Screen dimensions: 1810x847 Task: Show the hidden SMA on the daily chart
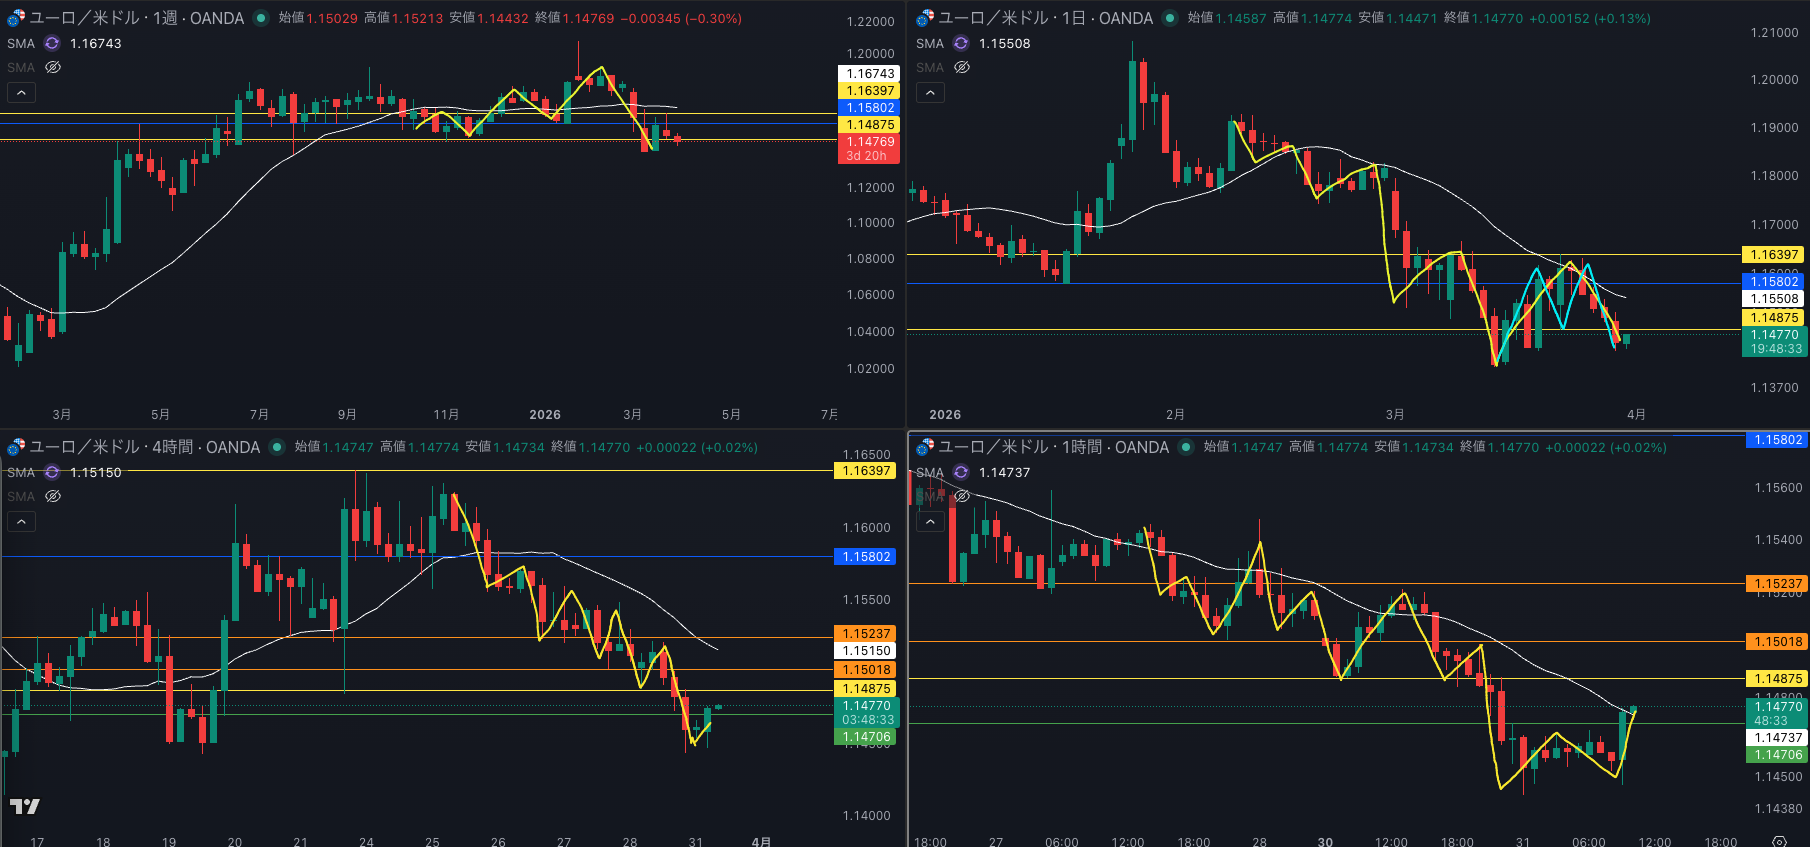(x=962, y=67)
